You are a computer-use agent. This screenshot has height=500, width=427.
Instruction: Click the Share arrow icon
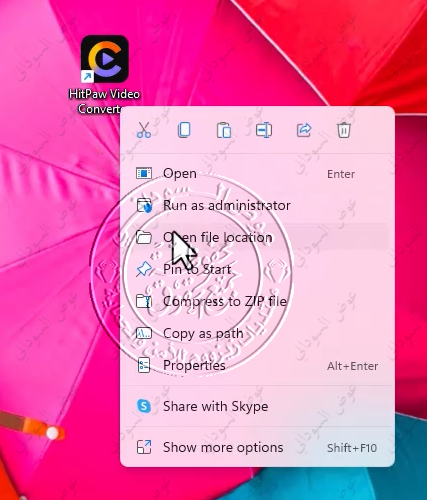click(x=304, y=130)
